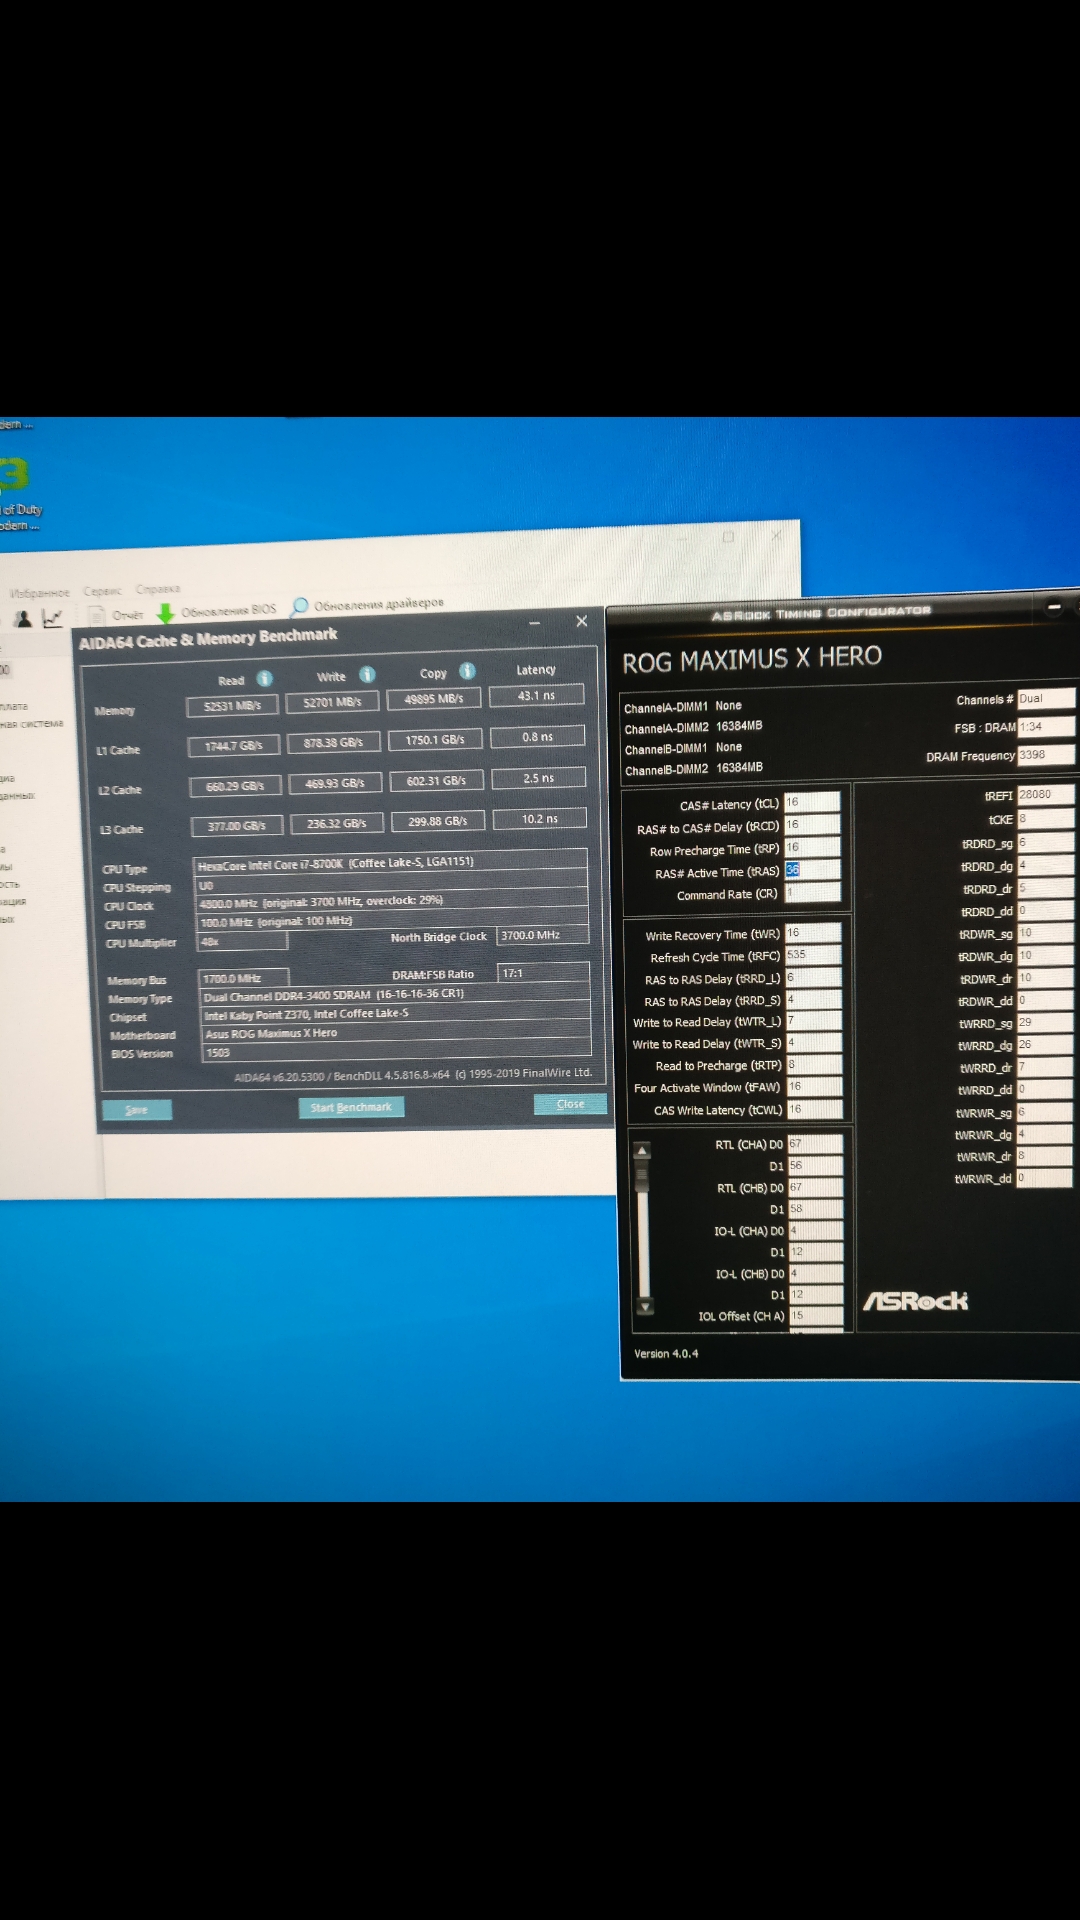Screen dimensions: 1080x1920
Task: Click the Motherboard field Asus ROG Maximus X Hero
Action: [396, 1033]
